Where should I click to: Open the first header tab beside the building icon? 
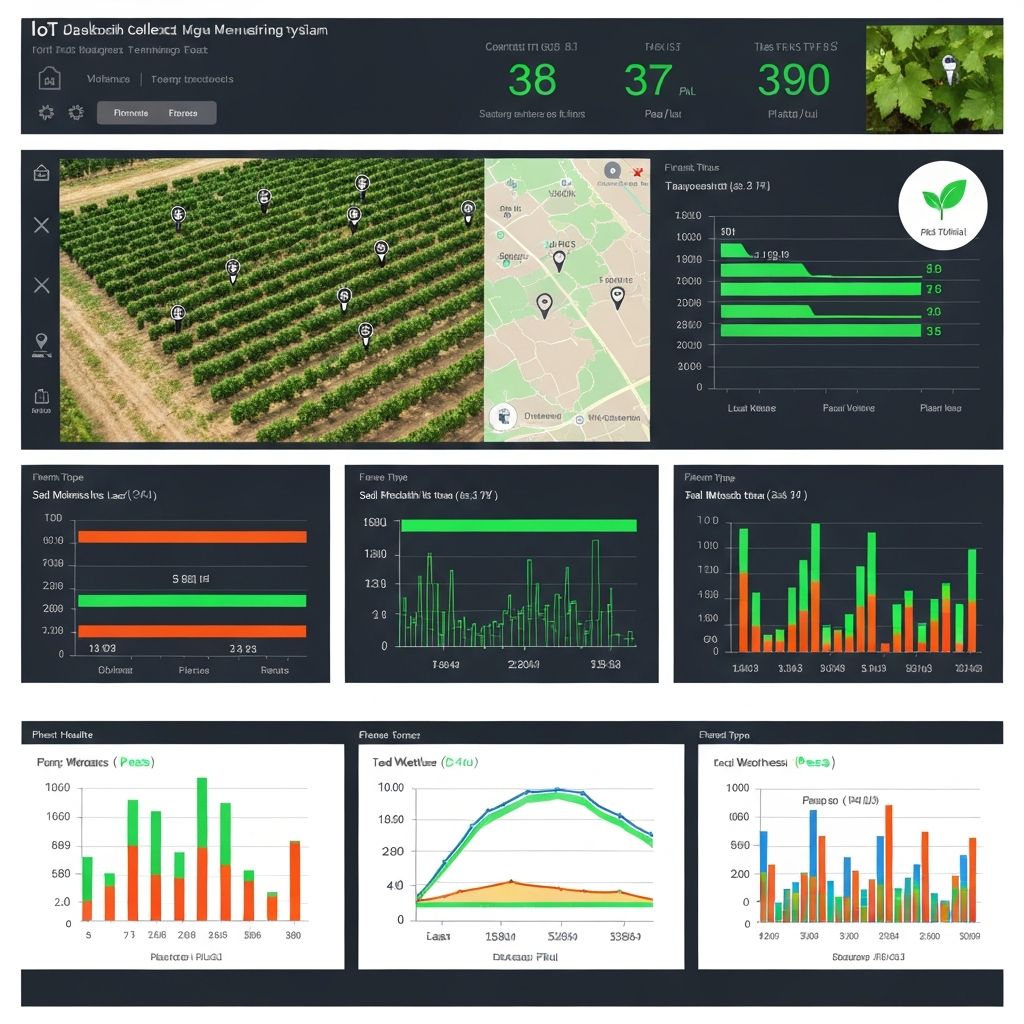pos(108,79)
